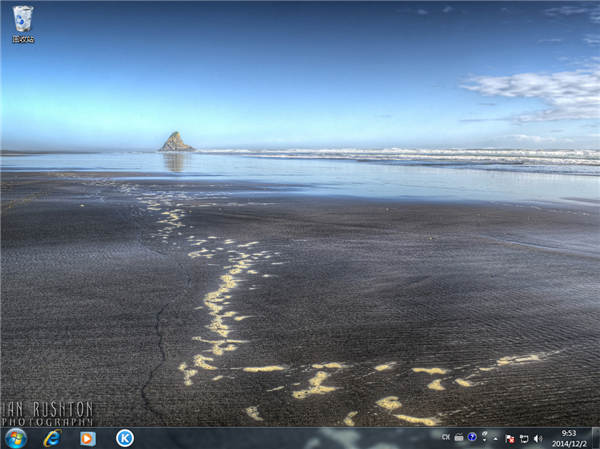Open Windows Media Player taskbar icon
Viewport: 600px width, 449px height.
[x=88, y=439]
